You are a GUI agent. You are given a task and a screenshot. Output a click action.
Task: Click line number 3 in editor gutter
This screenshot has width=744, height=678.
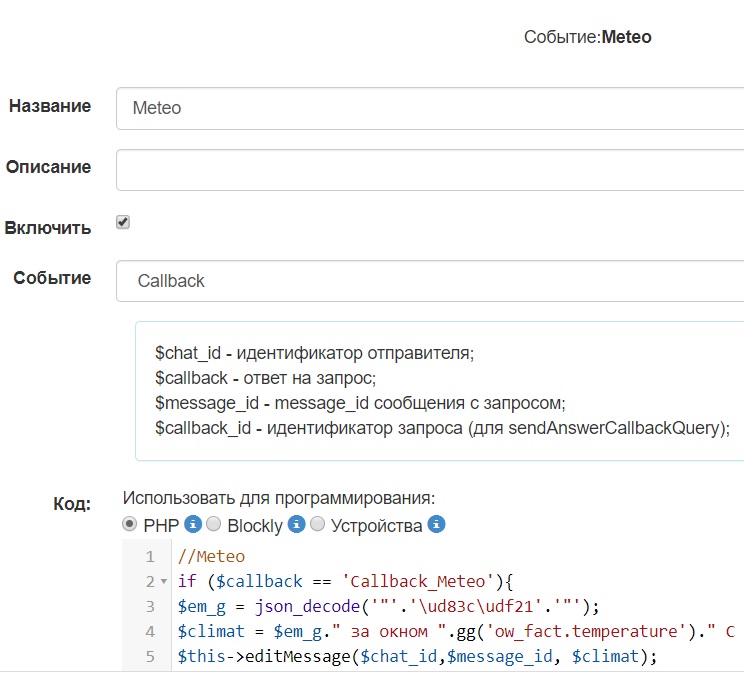[x=149, y=606]
